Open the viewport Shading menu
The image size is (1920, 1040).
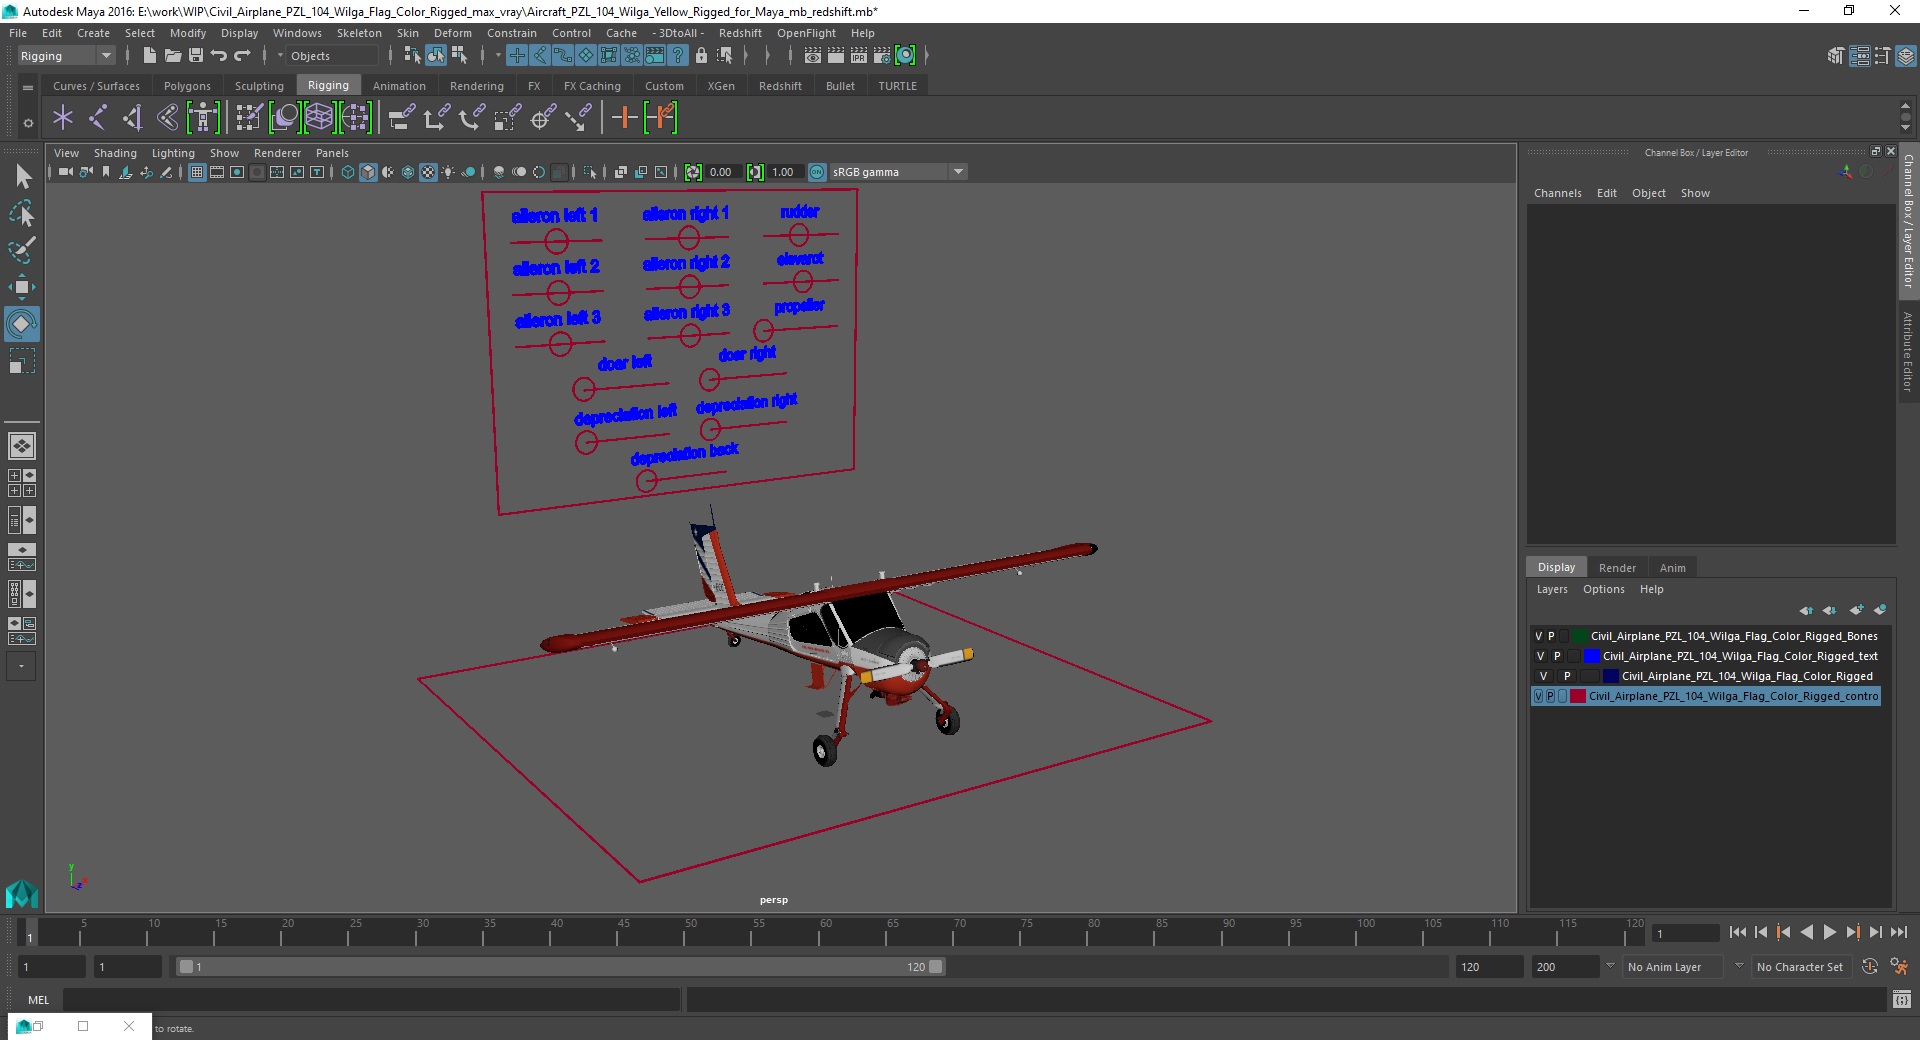[115, 153]
